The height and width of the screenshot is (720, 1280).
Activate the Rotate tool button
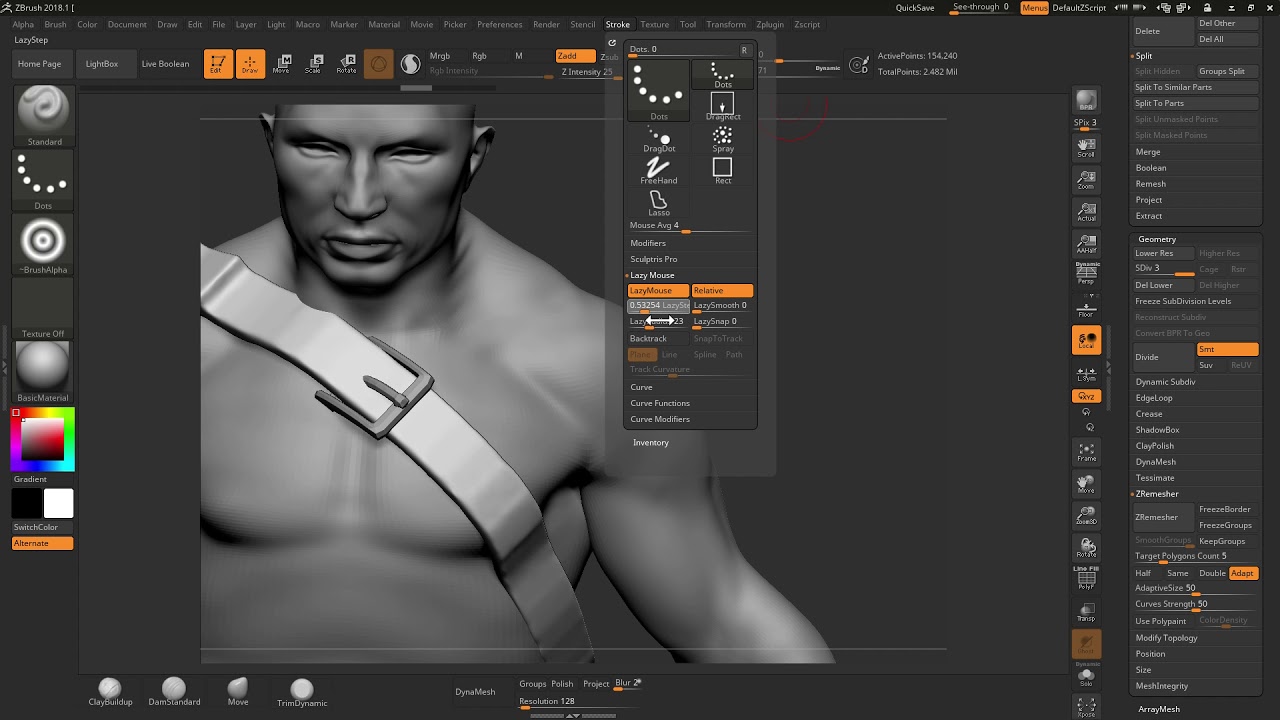tap(346, 64)
